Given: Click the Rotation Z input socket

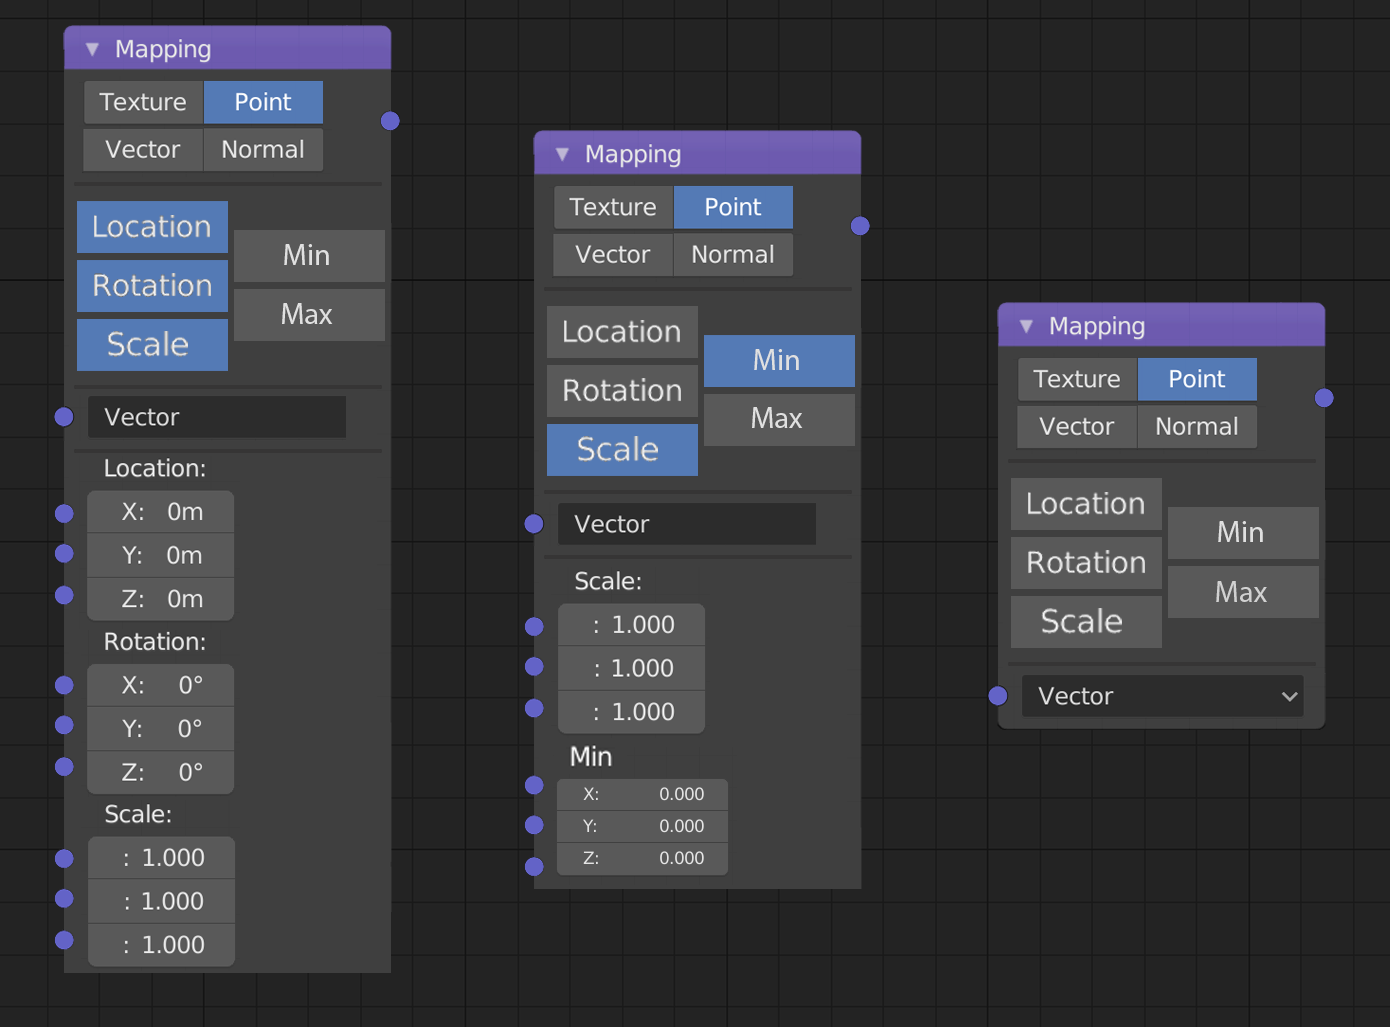Looking at the screenshot, I should pos(64,767).
